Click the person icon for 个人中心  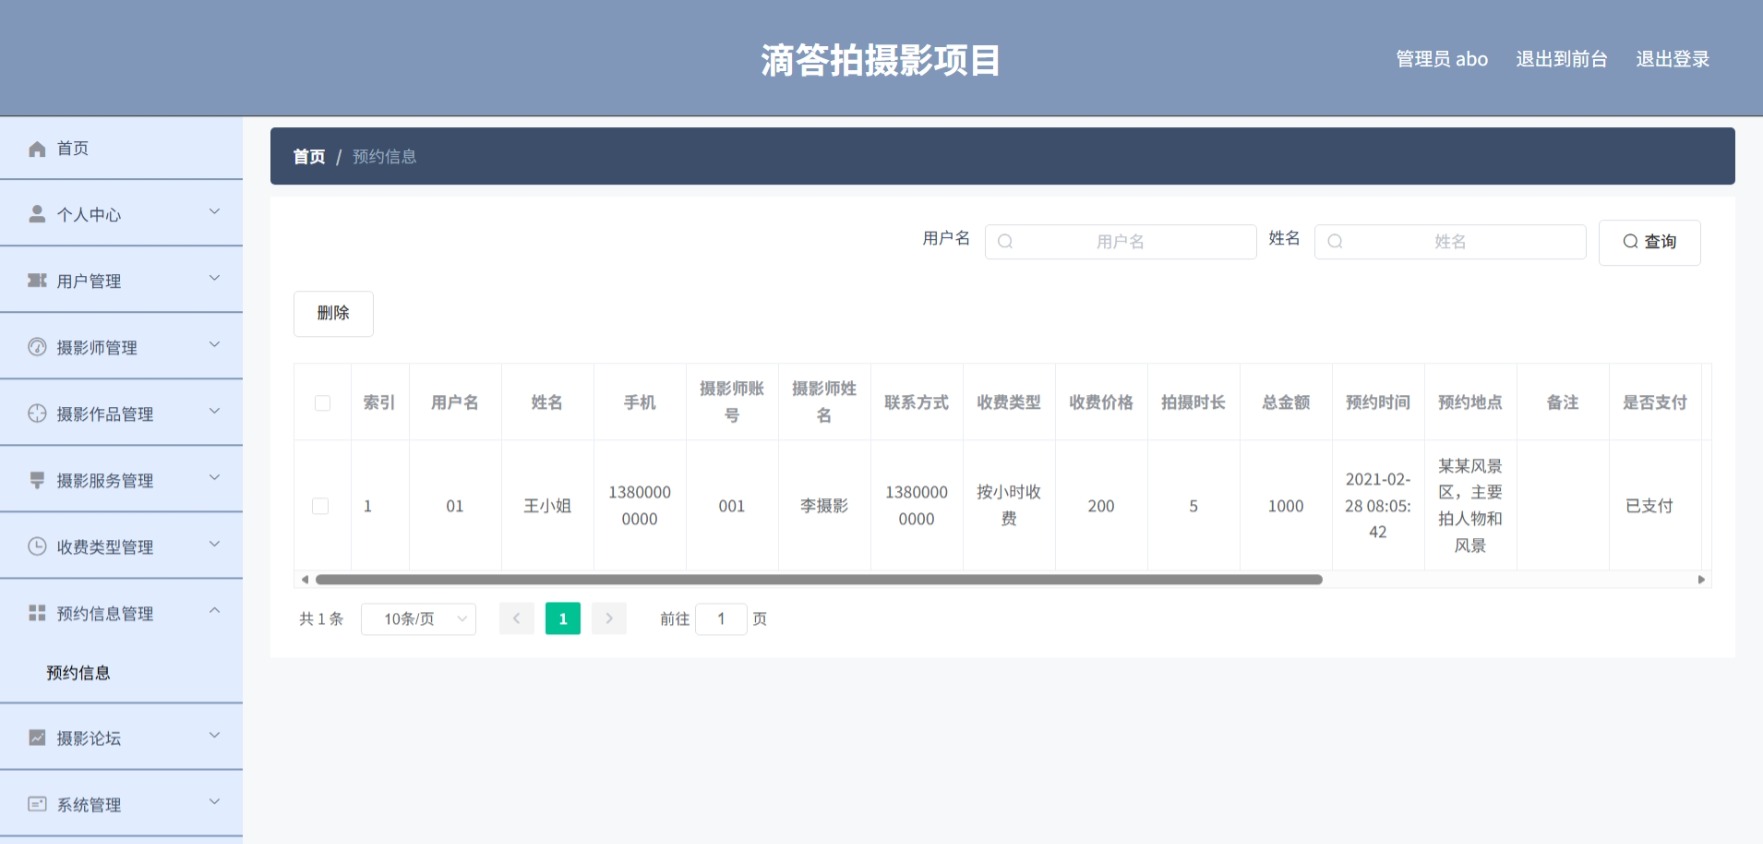(x=37, y=214)
